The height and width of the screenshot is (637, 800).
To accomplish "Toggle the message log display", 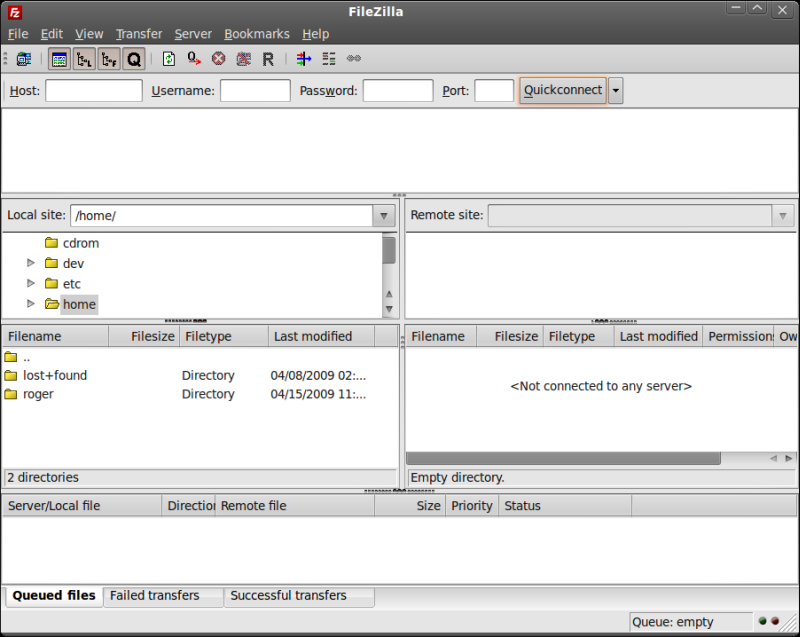I will (58, 58).
